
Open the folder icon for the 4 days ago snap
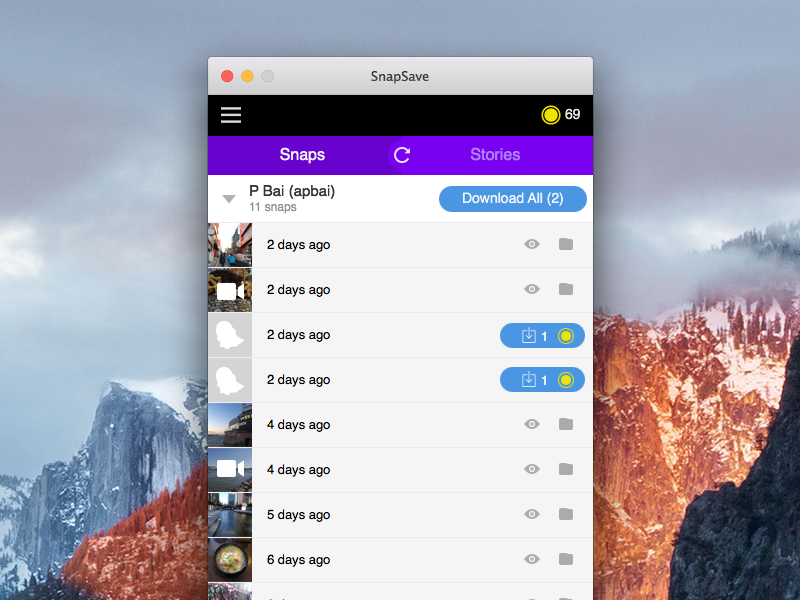[x=566, y=424]
